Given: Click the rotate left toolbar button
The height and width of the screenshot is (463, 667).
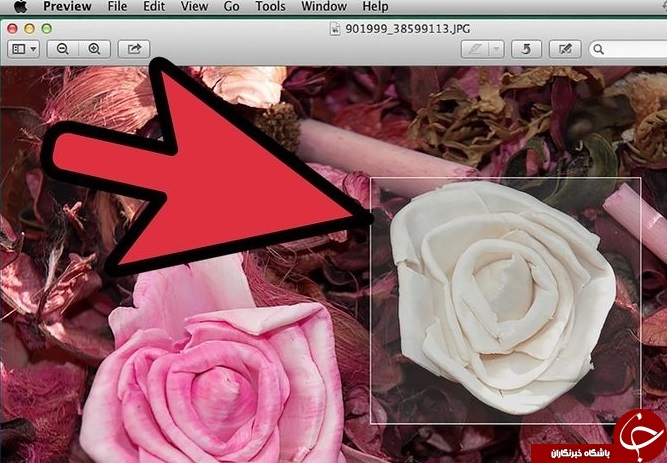Looking at the screenshot, I should click(526, 49).
